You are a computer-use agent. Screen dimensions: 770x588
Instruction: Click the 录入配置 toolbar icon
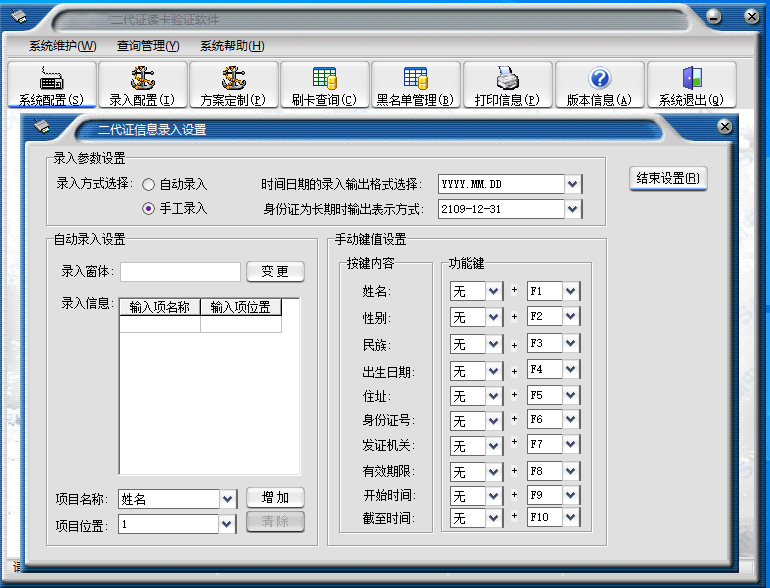point(142,78)
